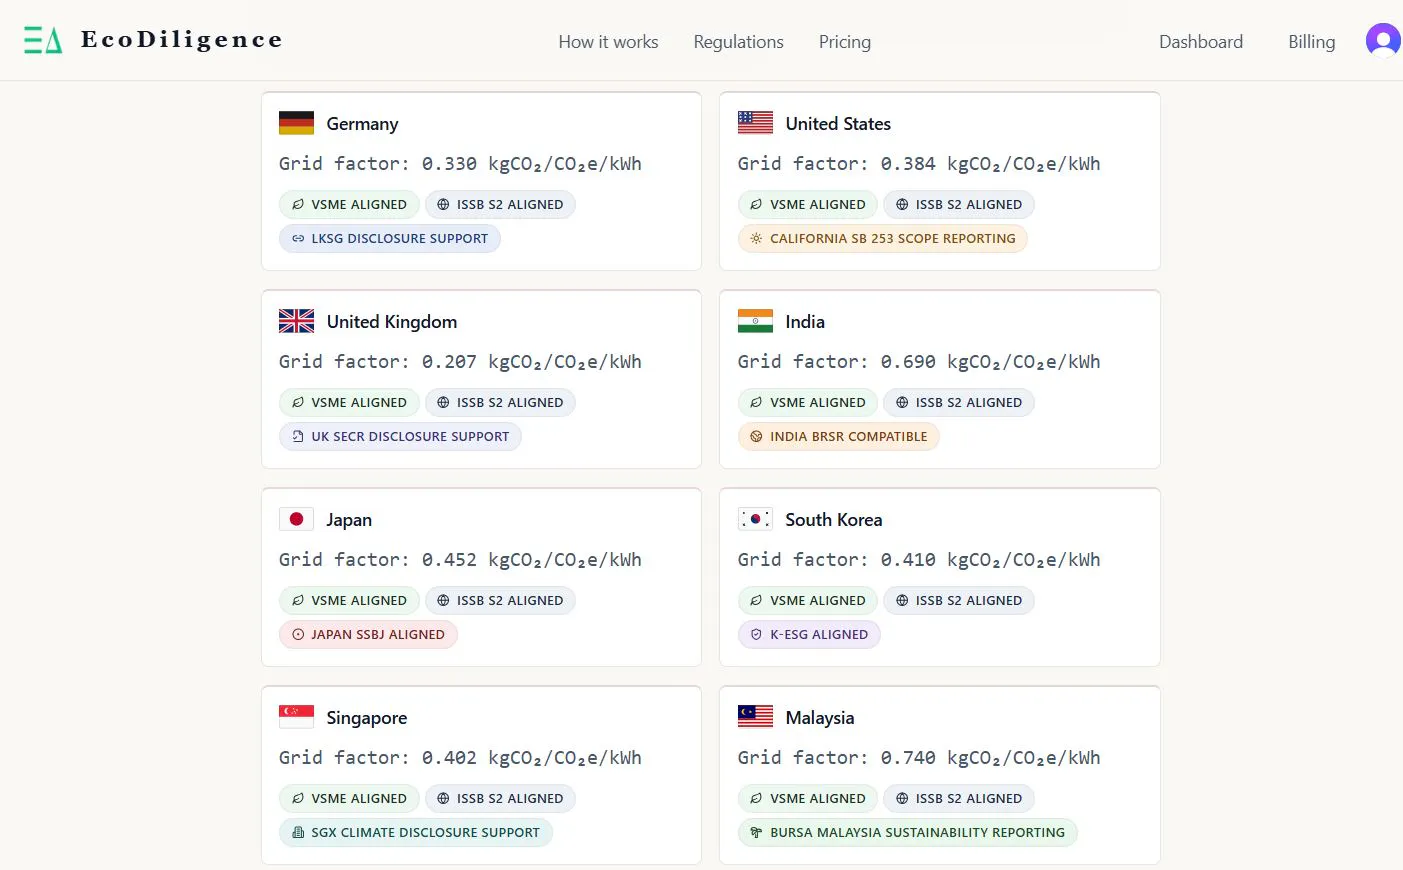The width and height of the screenshot is (1403, 870).
Task: Open the Pricing page
Action: coord(845,42)
